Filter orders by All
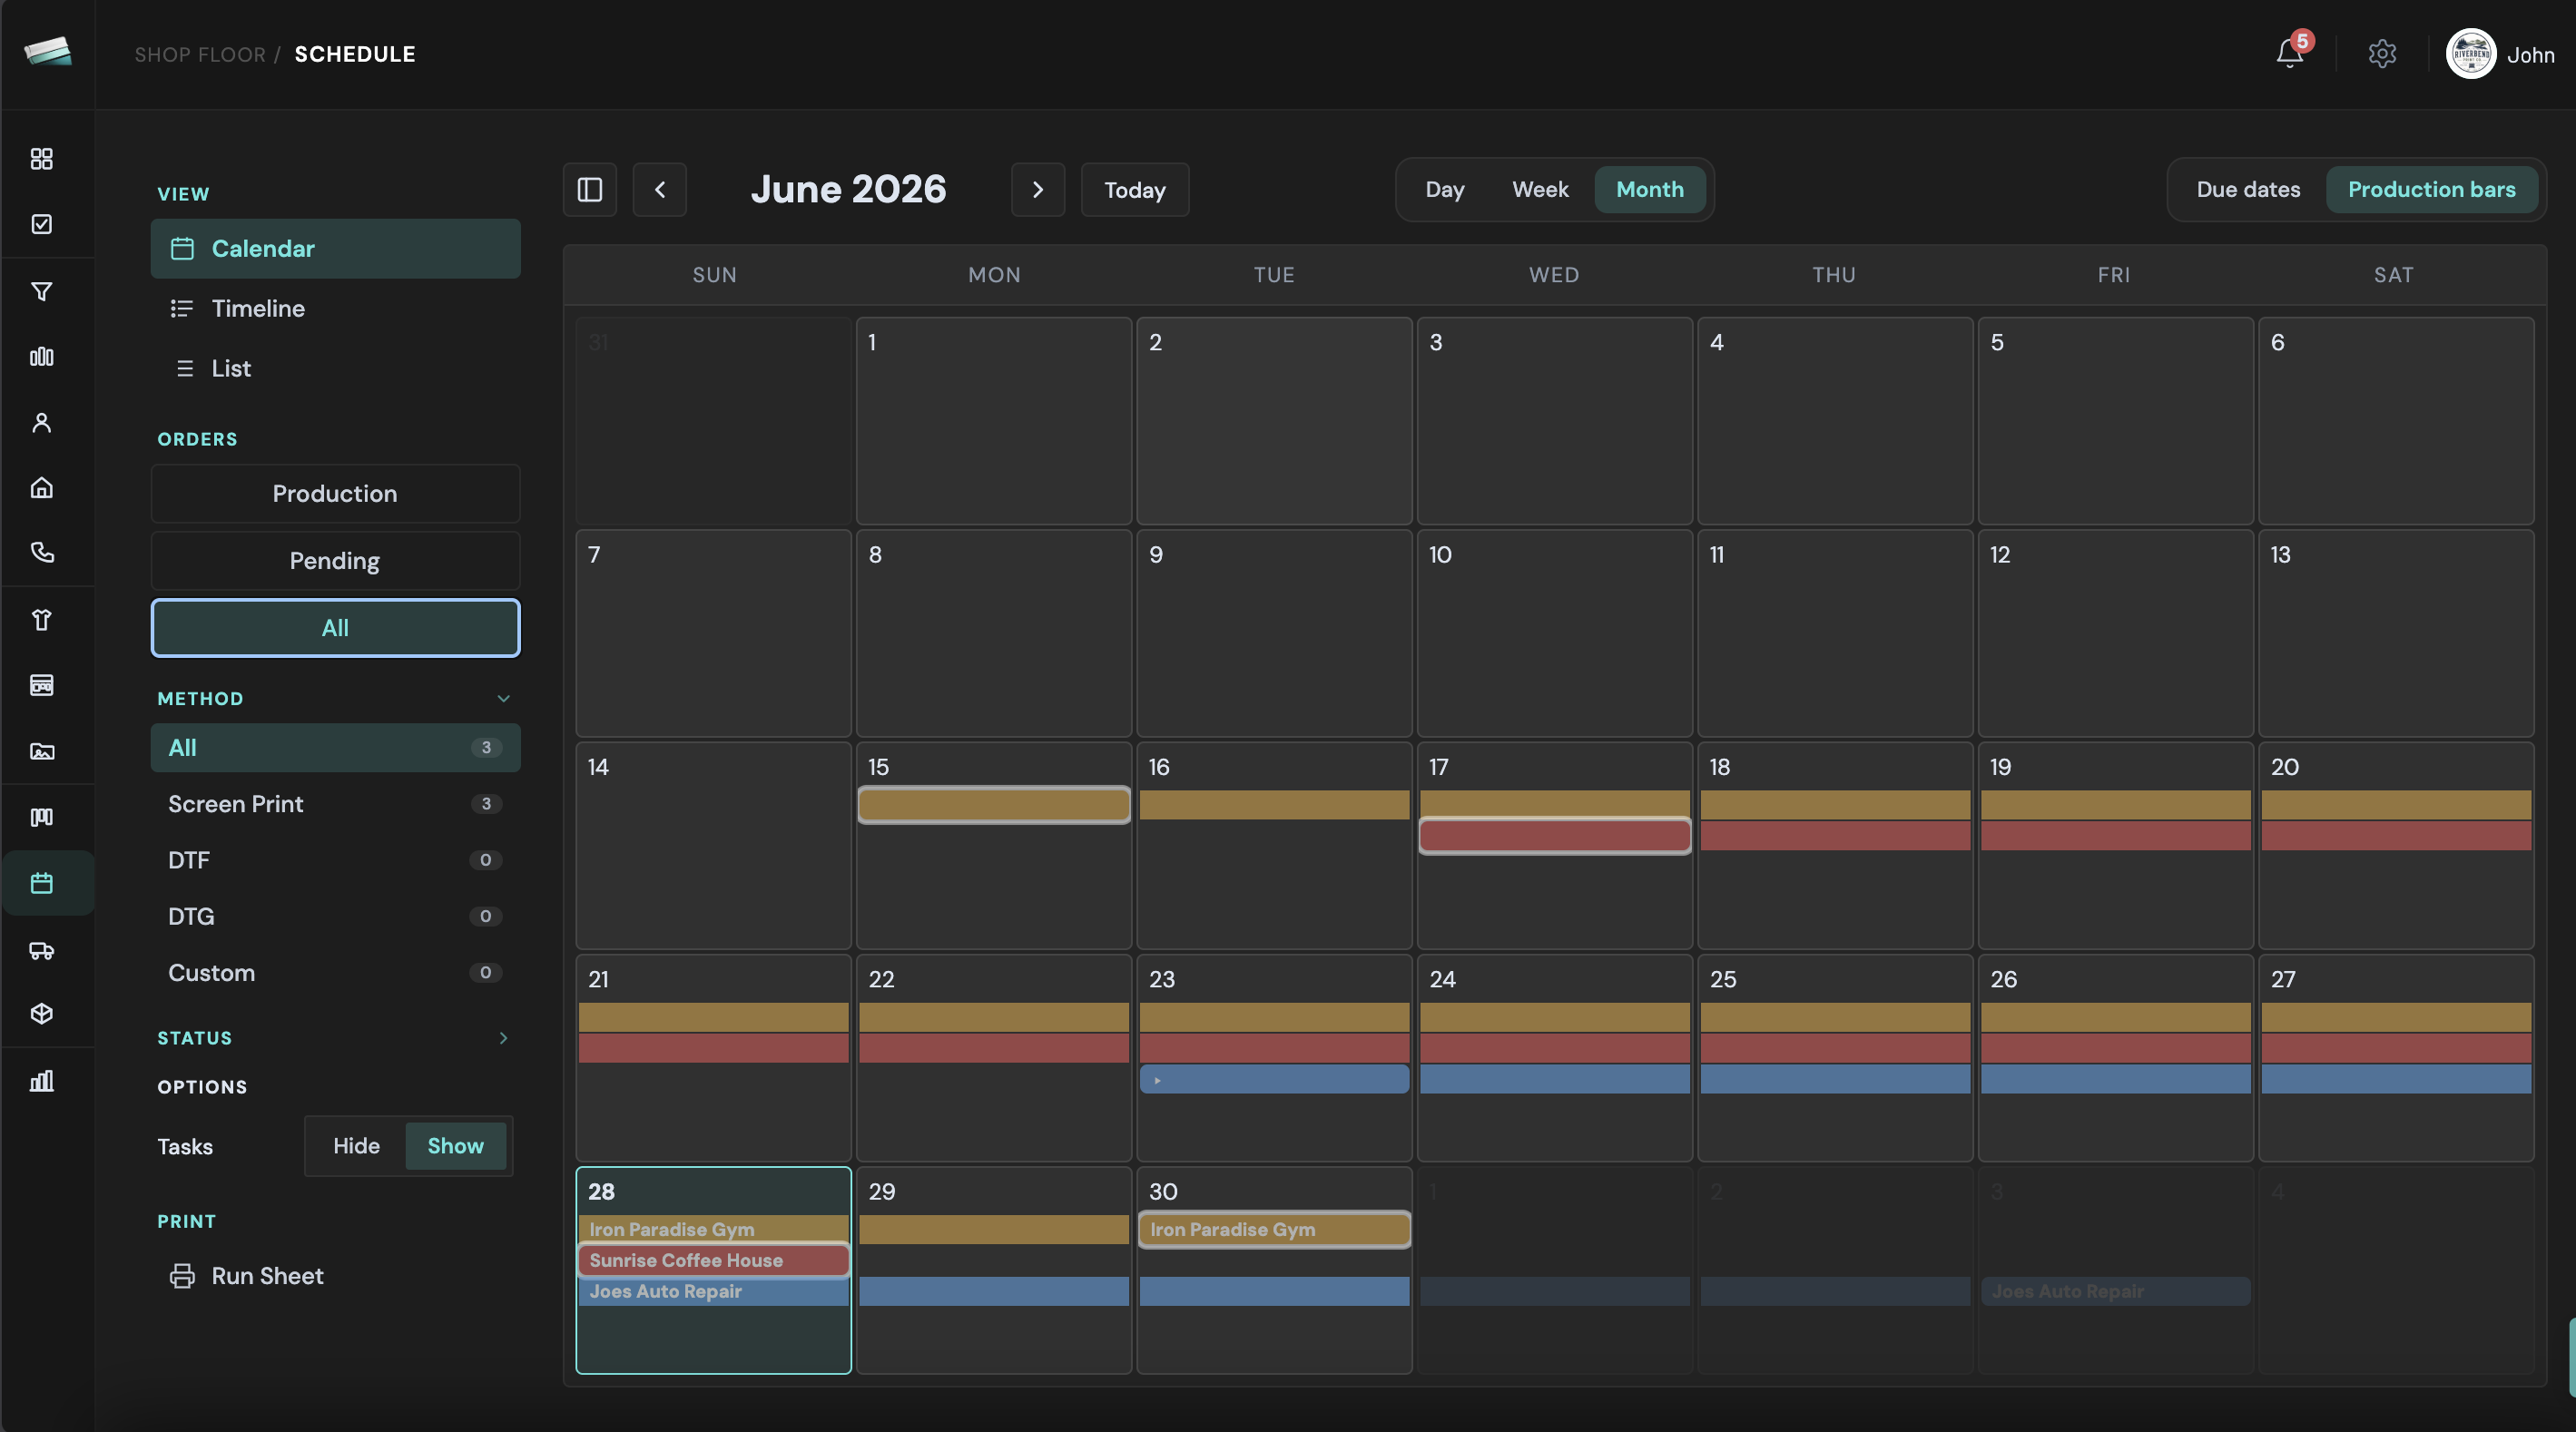 point(335,628)
